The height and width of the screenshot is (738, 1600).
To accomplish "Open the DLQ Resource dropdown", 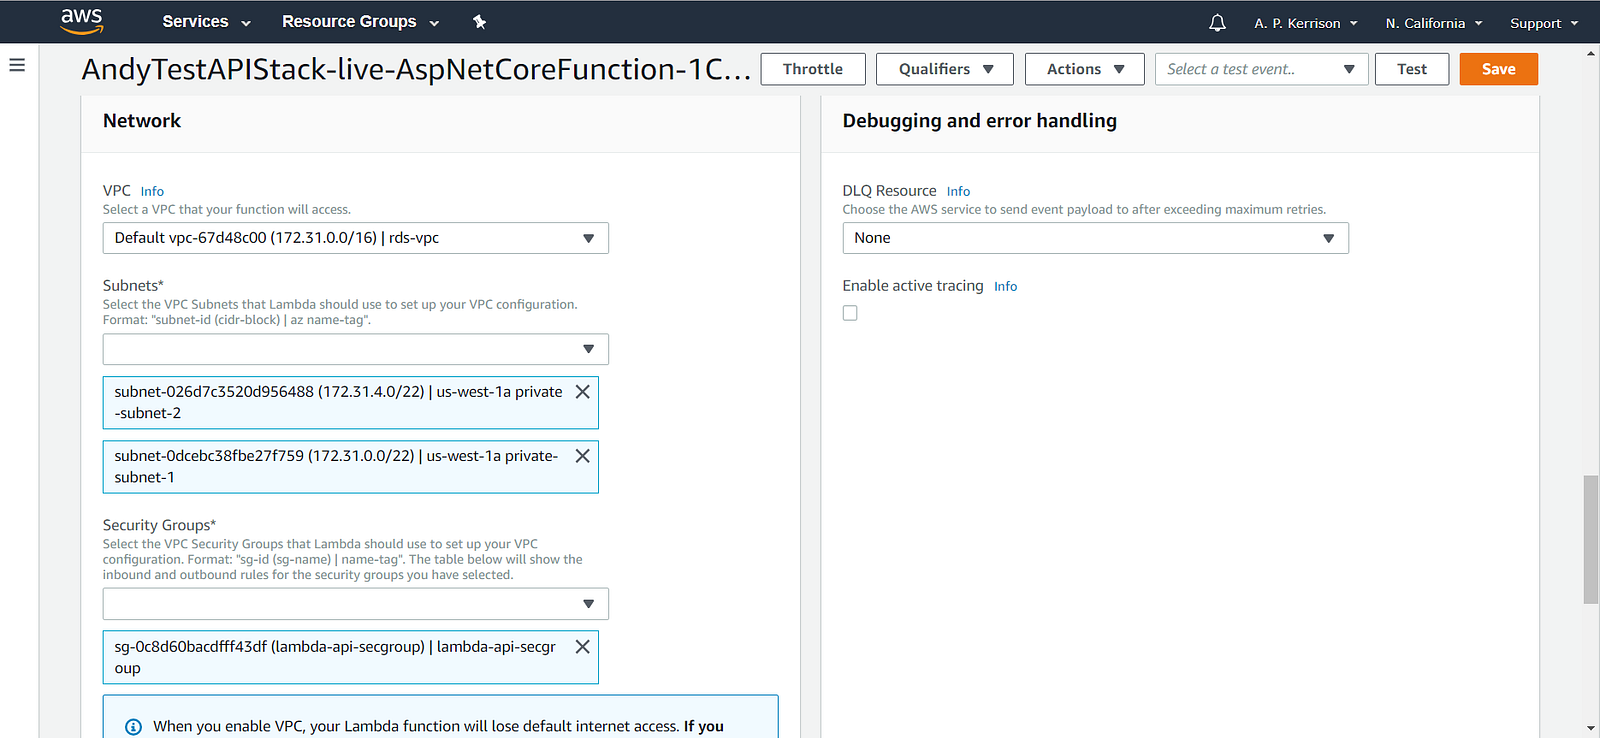I will (x=1095, y=238).
